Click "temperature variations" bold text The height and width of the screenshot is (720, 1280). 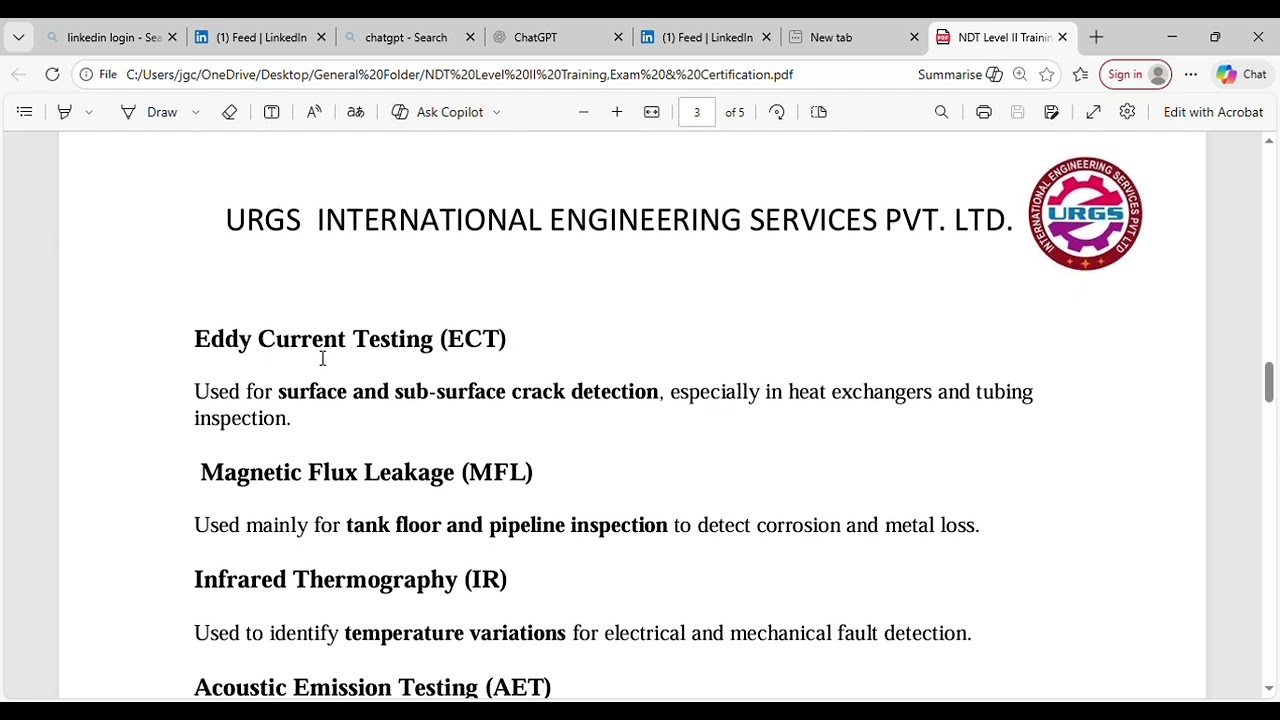point(455,633)
